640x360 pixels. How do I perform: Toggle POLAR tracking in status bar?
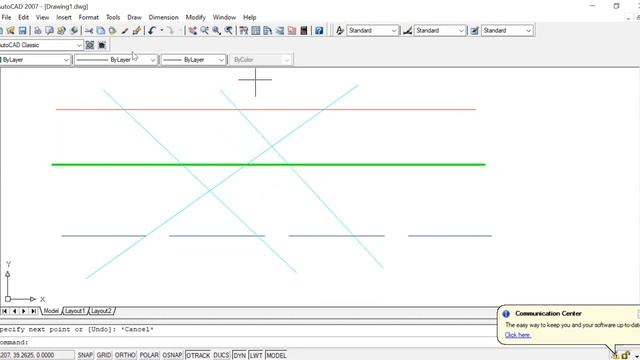149,356
